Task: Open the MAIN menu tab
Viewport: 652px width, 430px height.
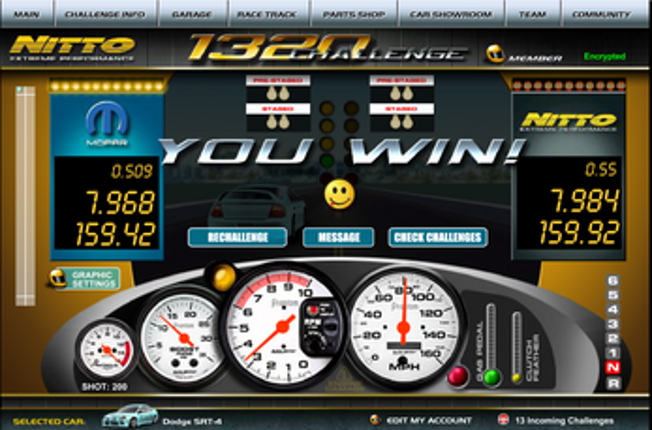Action: 27,14
